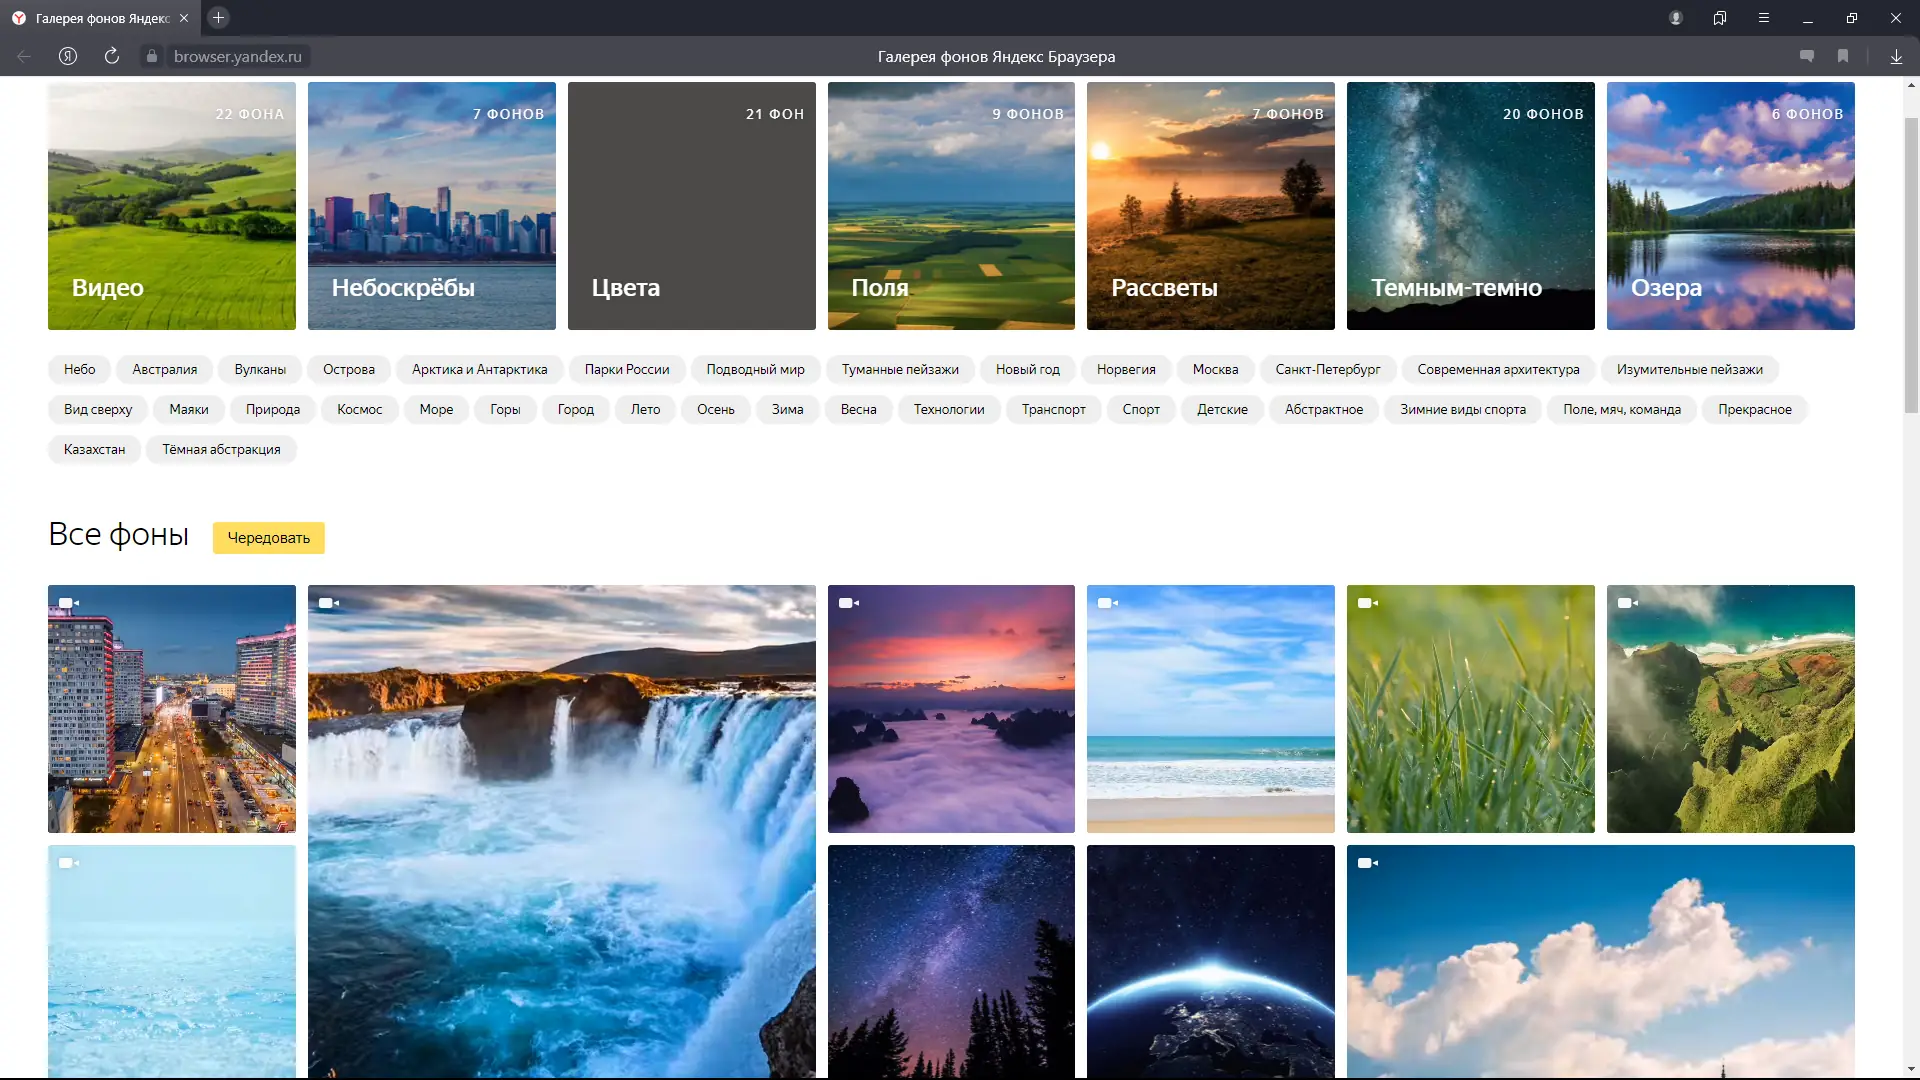Open the Цвета backgrounds collection

pyautogui.click(x=691, y=206)
